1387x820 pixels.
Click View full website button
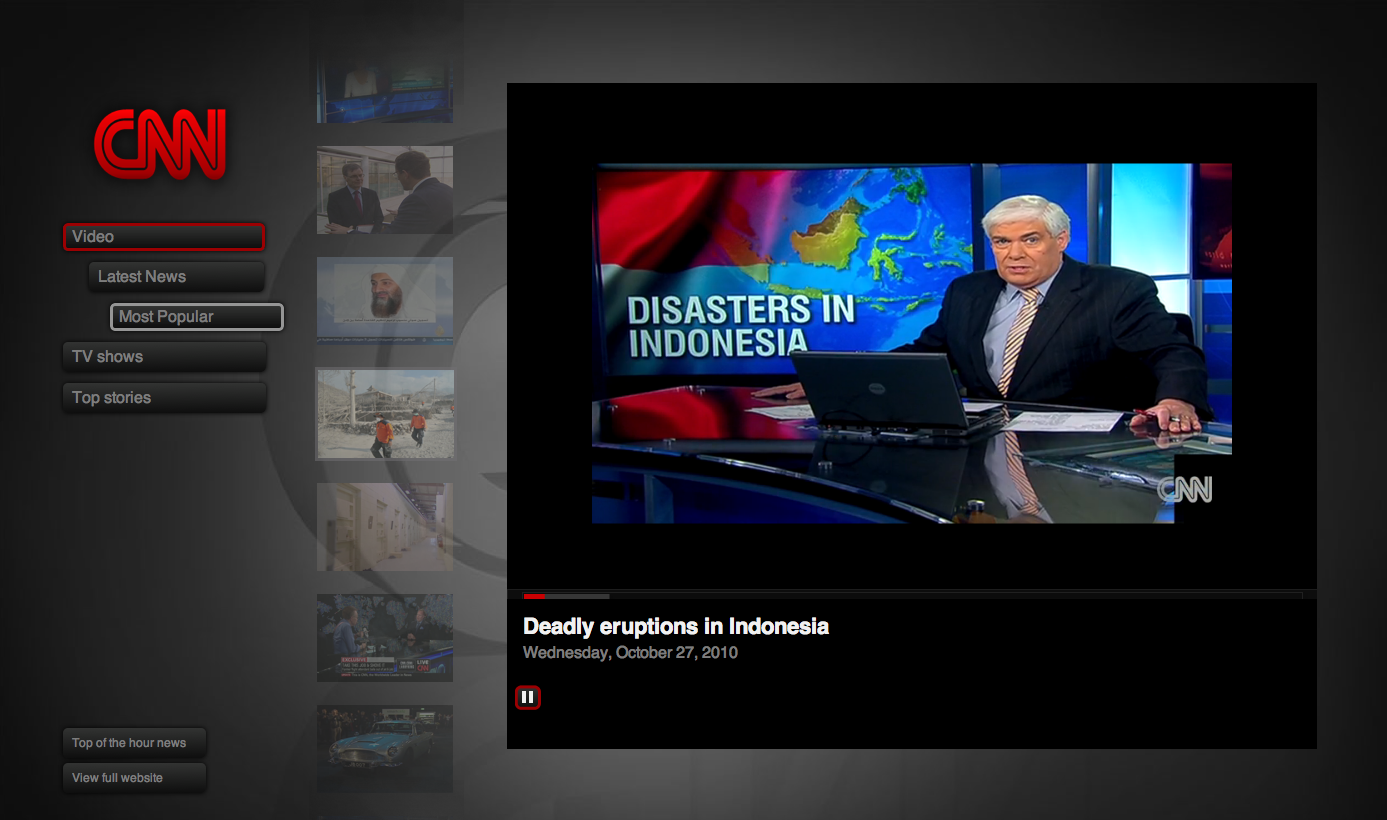134,777
